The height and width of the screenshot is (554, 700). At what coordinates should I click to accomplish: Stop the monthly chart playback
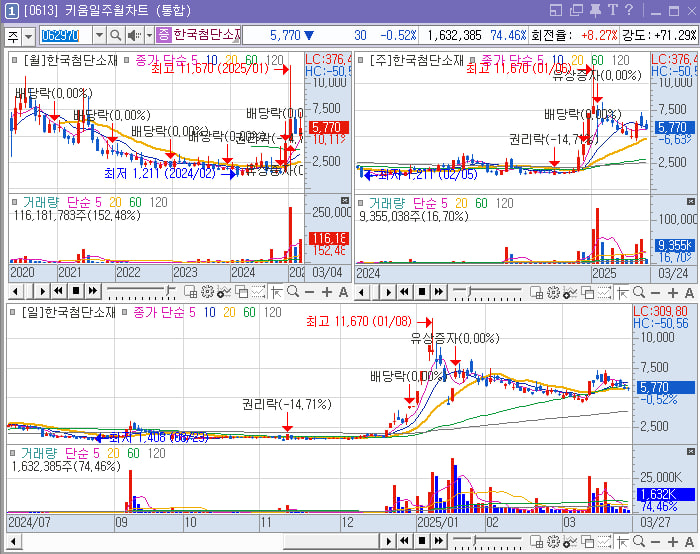pyautogui.click(x=76, y=292)
